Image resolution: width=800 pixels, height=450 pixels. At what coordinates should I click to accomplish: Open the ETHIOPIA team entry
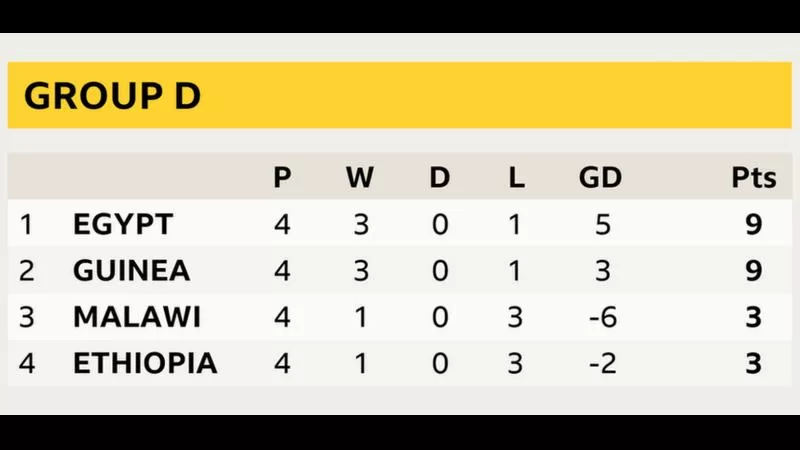click(x=145, y=363)
